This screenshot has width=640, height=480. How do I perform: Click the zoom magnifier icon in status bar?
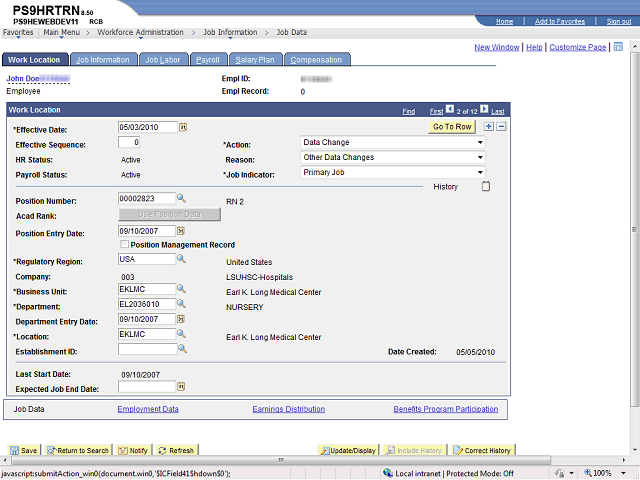click(x=588, y=473)
